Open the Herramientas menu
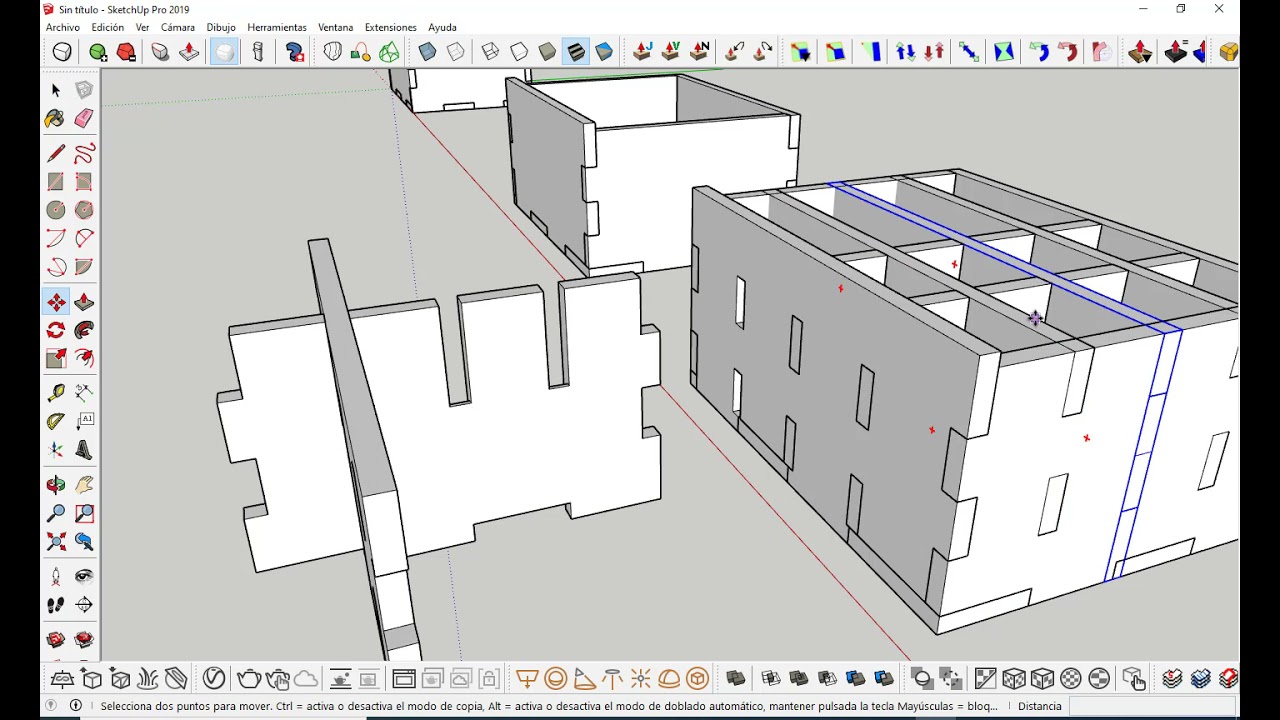Viewport: 1280px width, 720px height. click(277, 27)
